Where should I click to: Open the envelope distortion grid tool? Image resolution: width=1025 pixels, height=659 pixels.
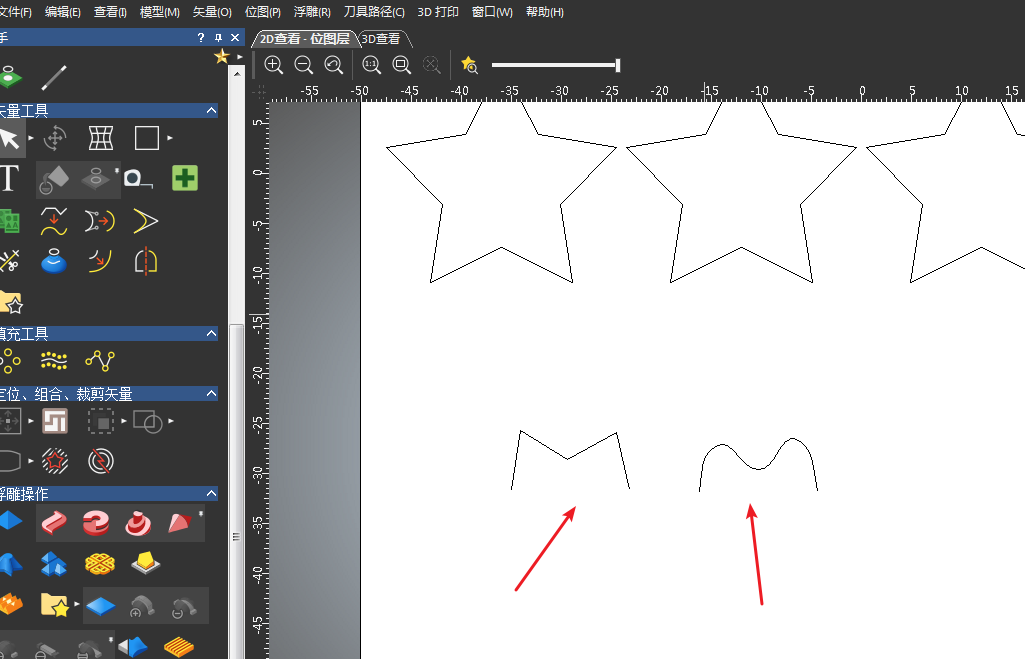101,139
